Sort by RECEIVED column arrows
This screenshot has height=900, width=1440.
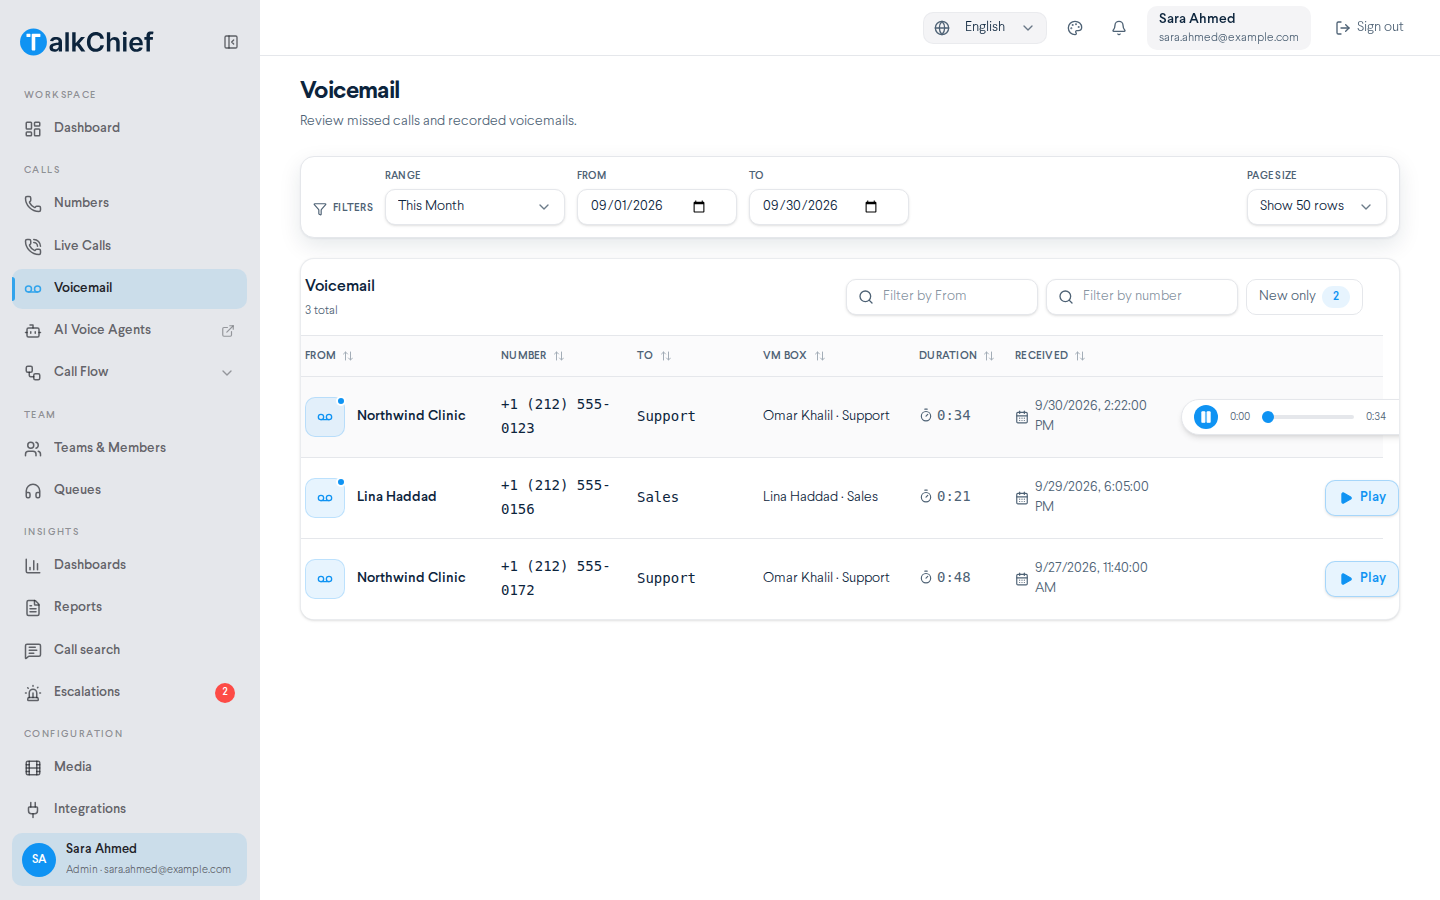tap(1080, 356)
